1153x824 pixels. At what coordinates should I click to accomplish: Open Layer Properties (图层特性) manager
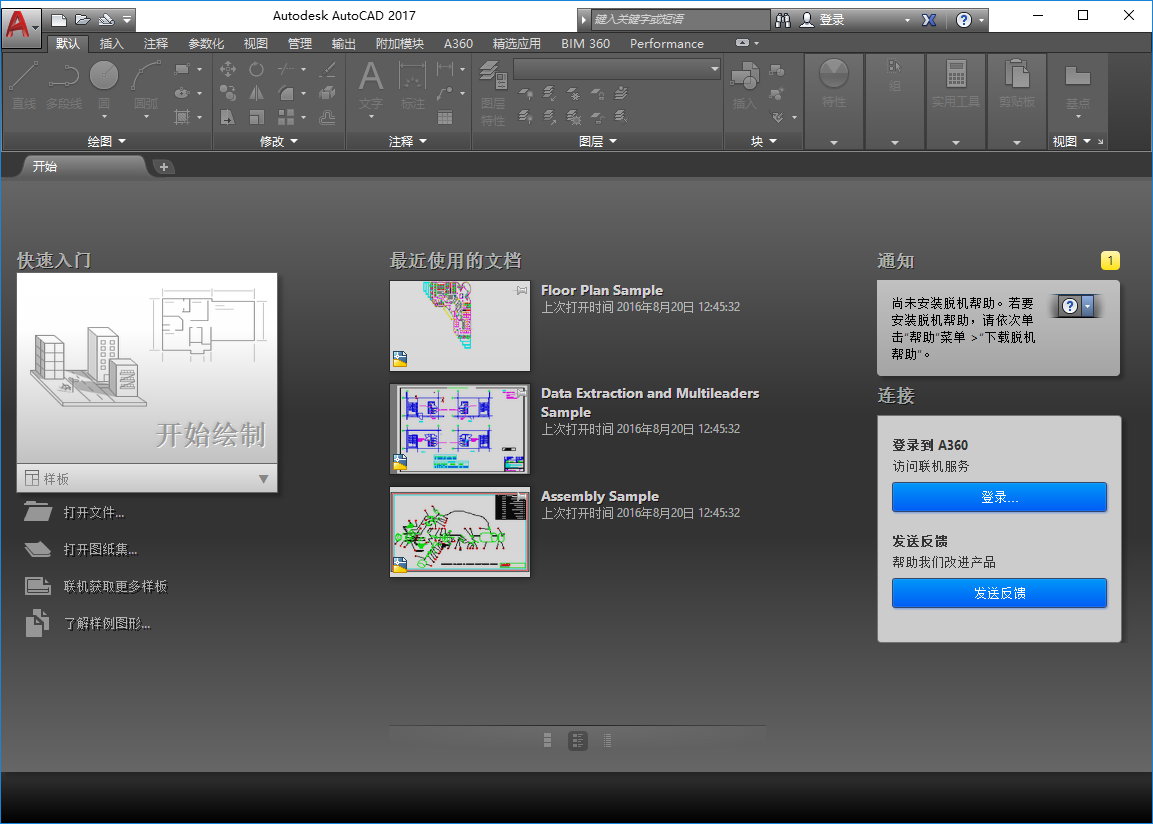point(493,94)
